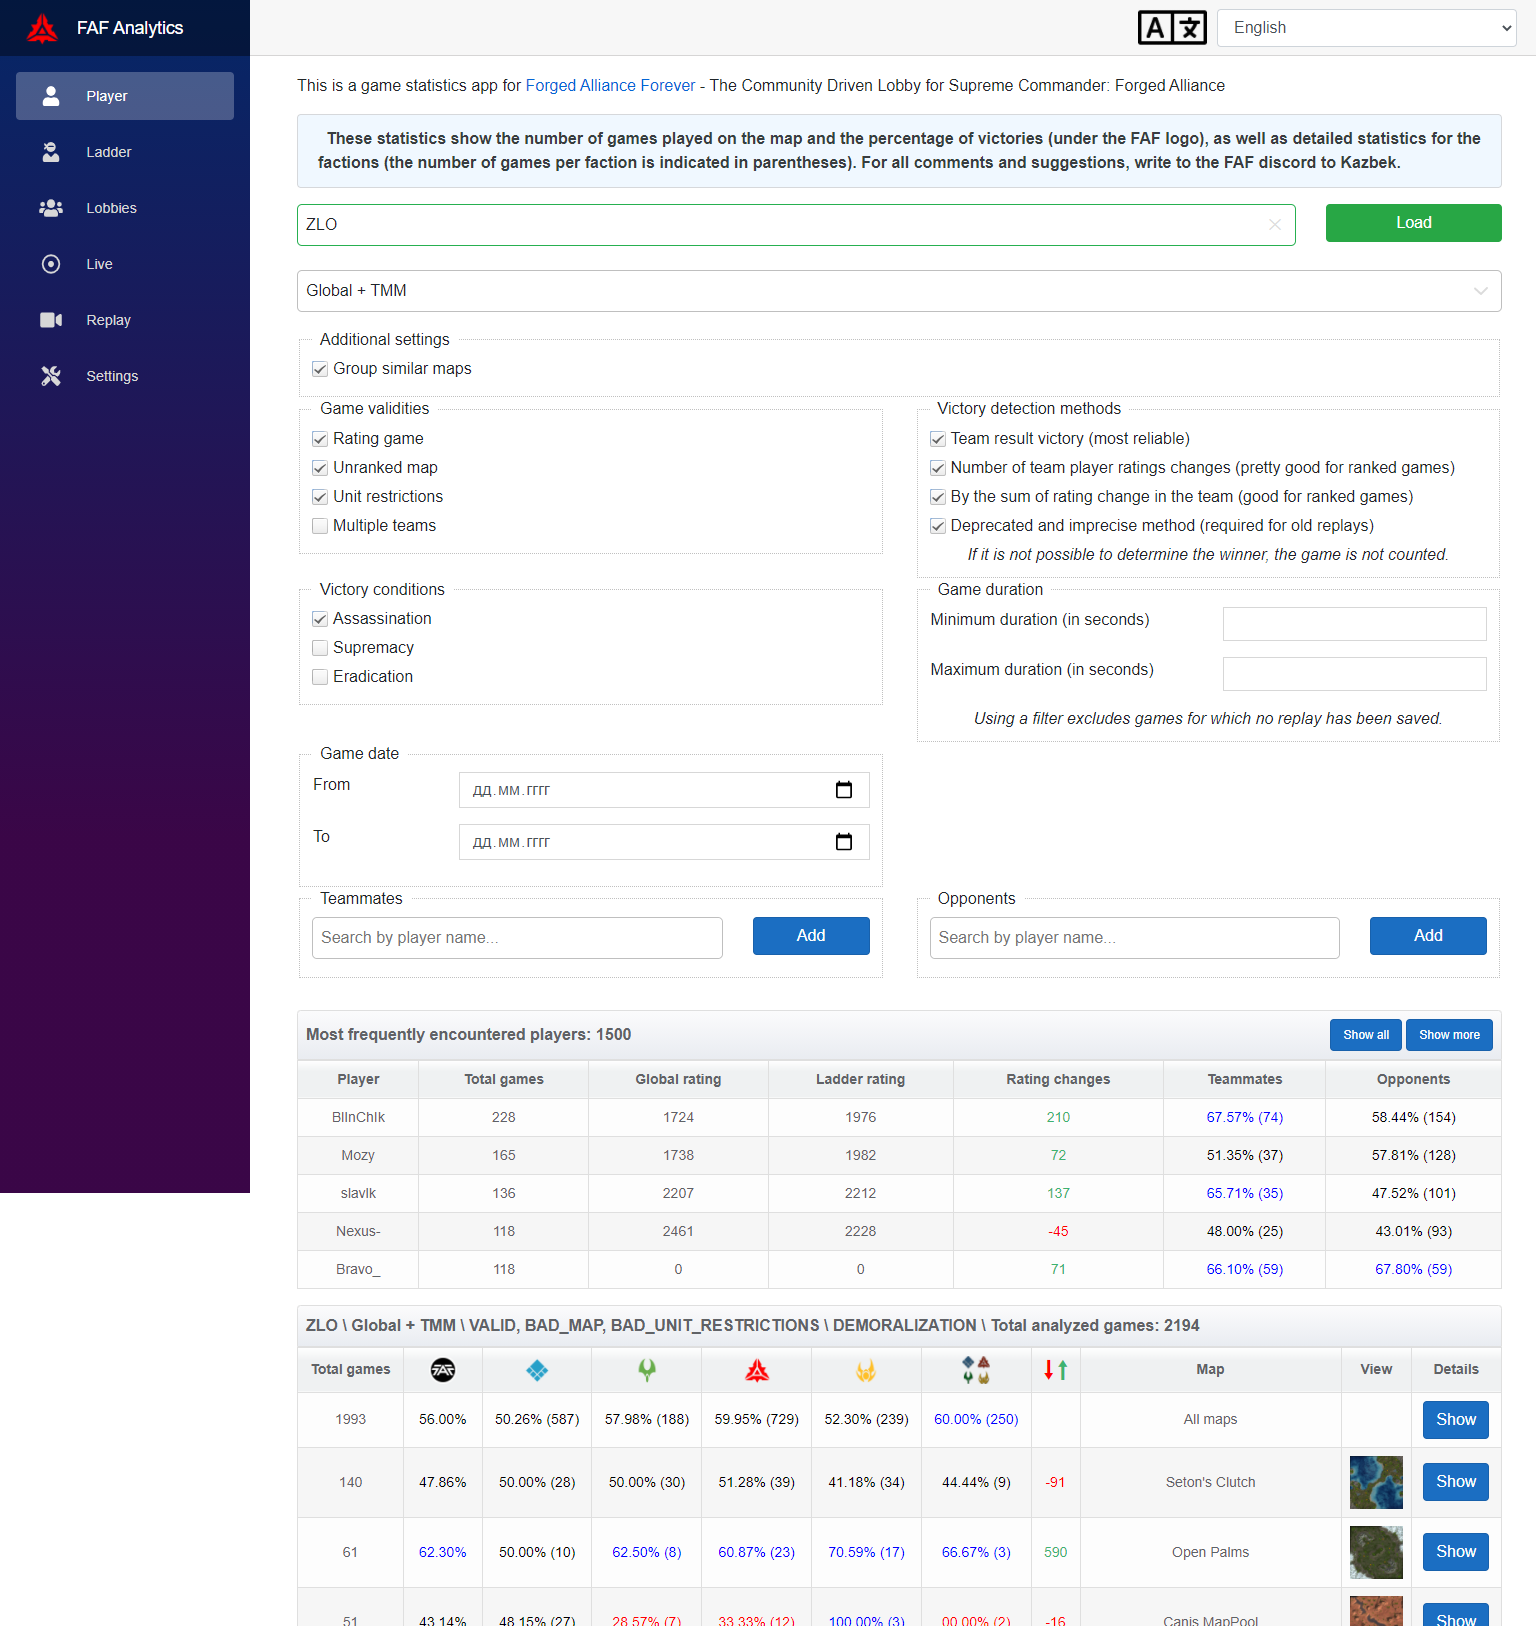Click the Teammates search by player name field

(517, 938)
